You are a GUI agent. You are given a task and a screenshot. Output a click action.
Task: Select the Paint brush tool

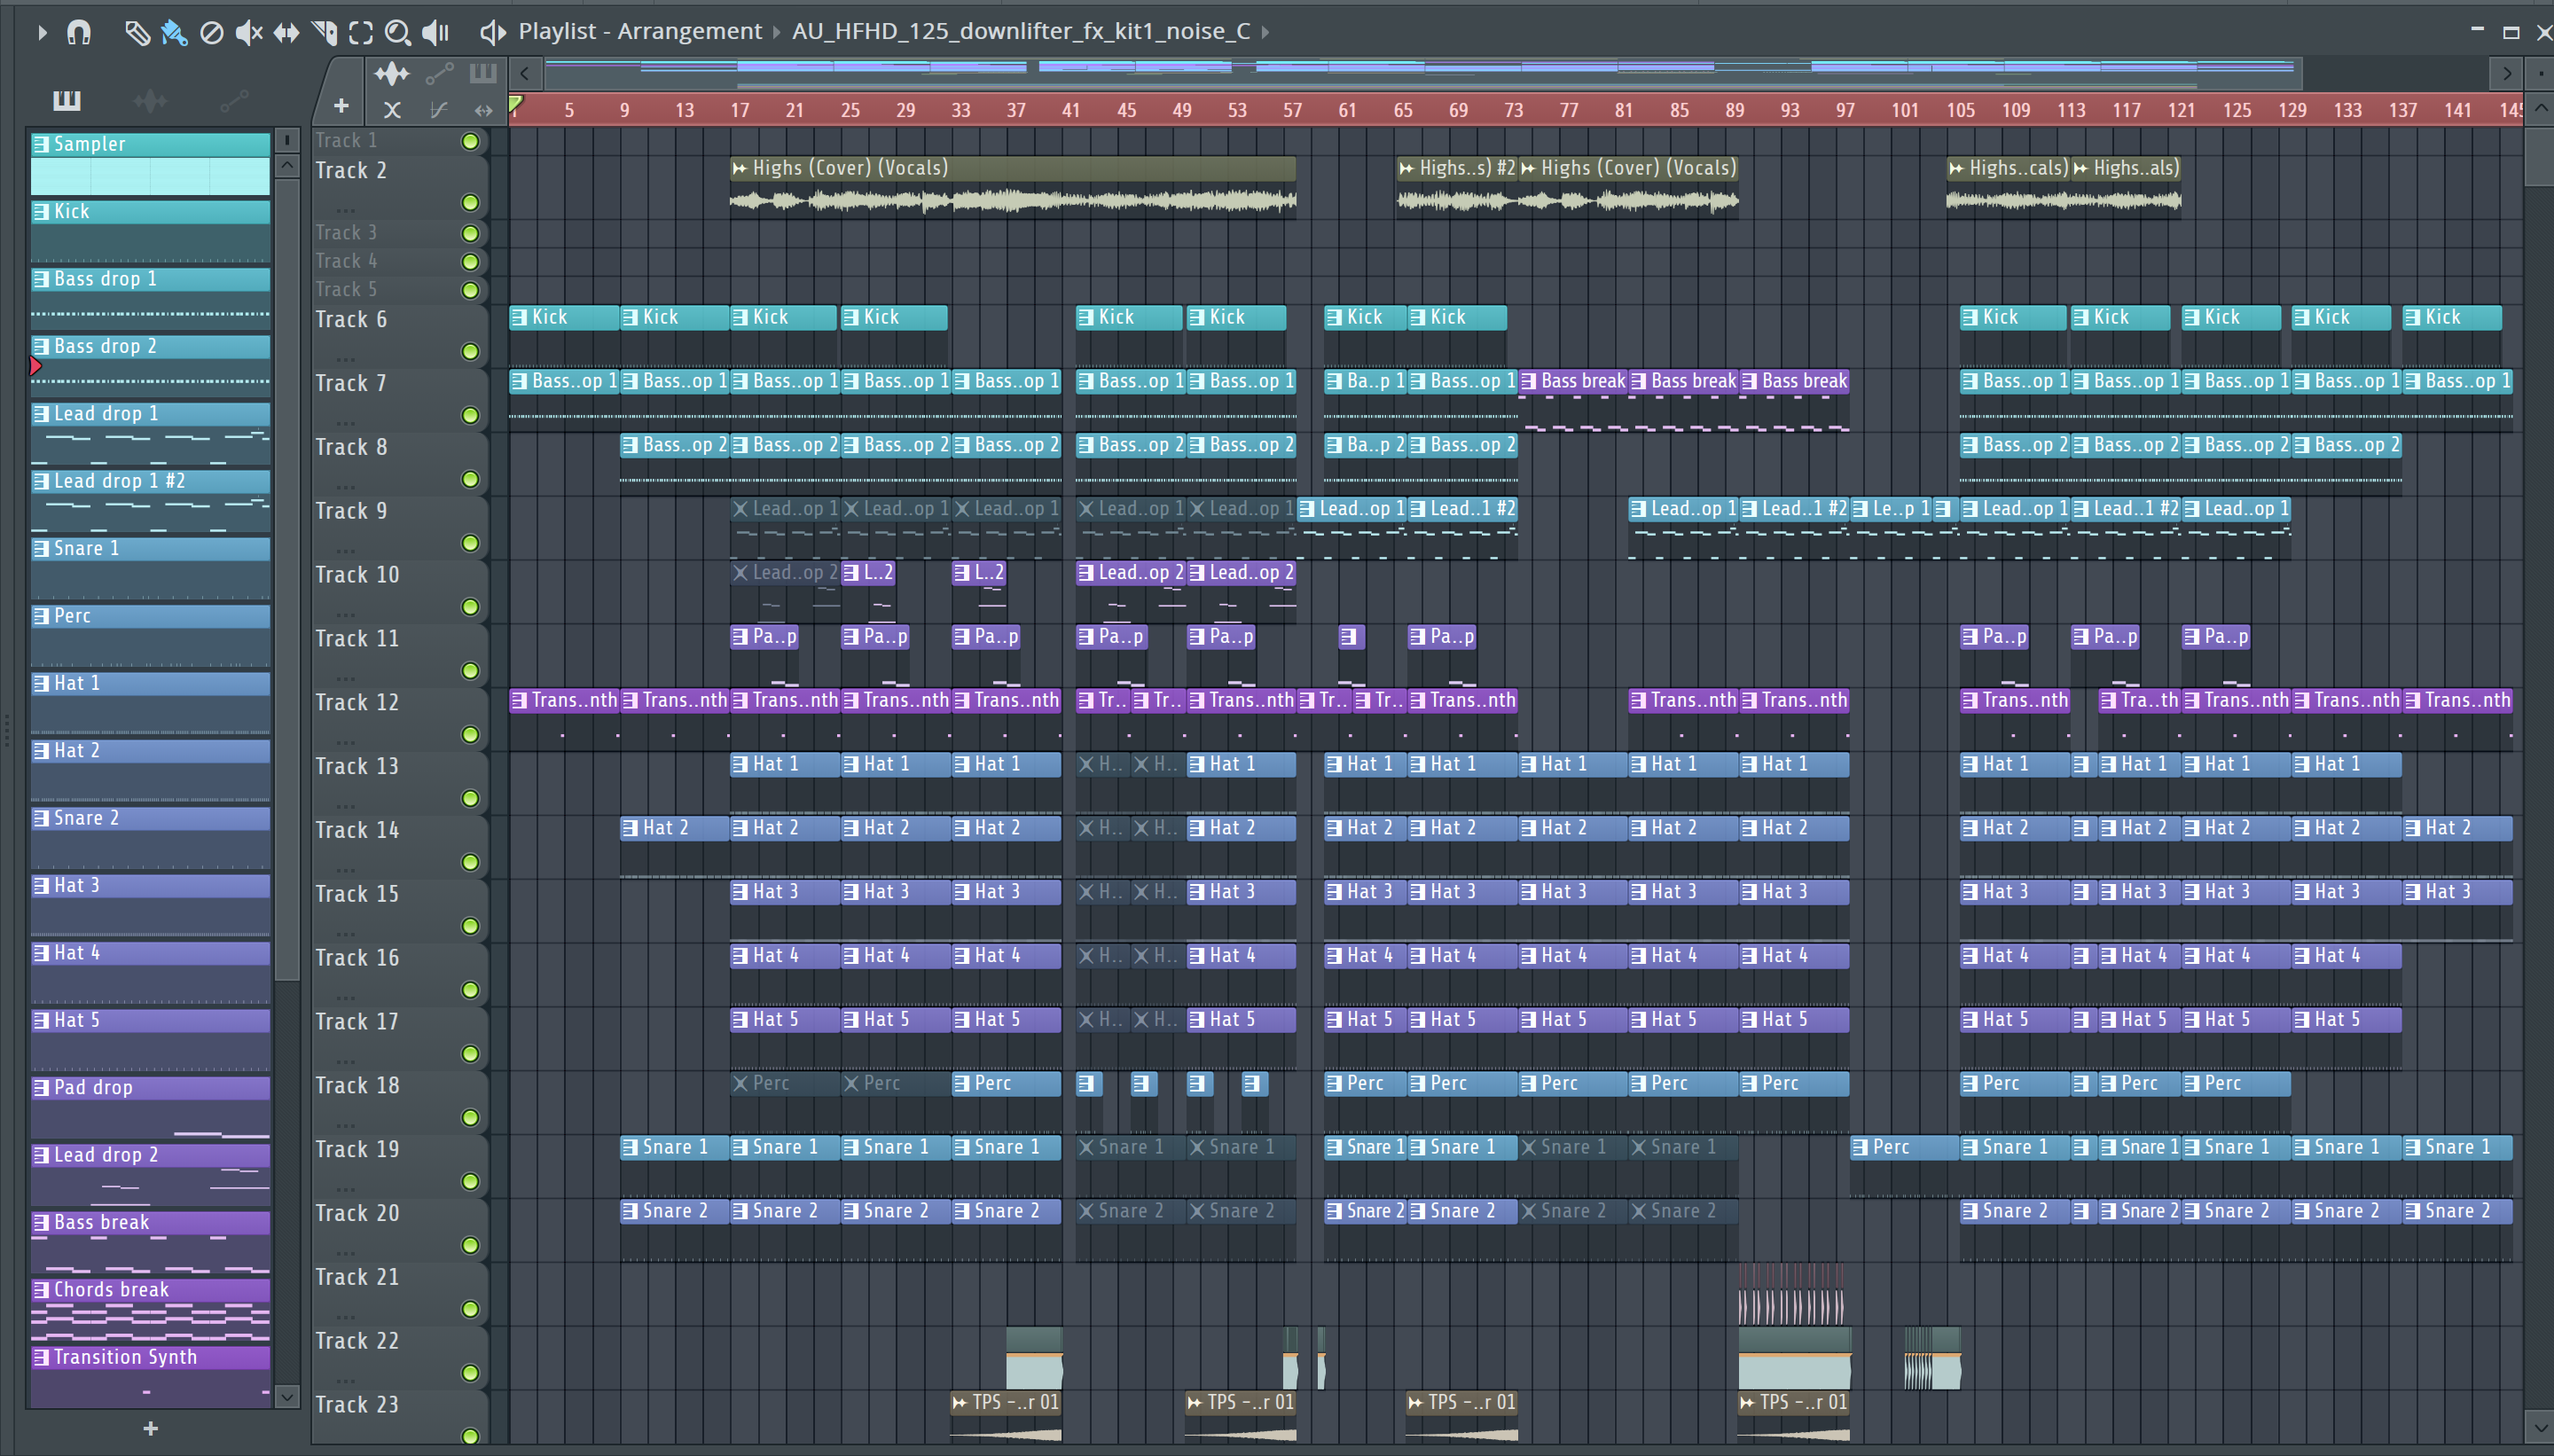coord(174,33)
